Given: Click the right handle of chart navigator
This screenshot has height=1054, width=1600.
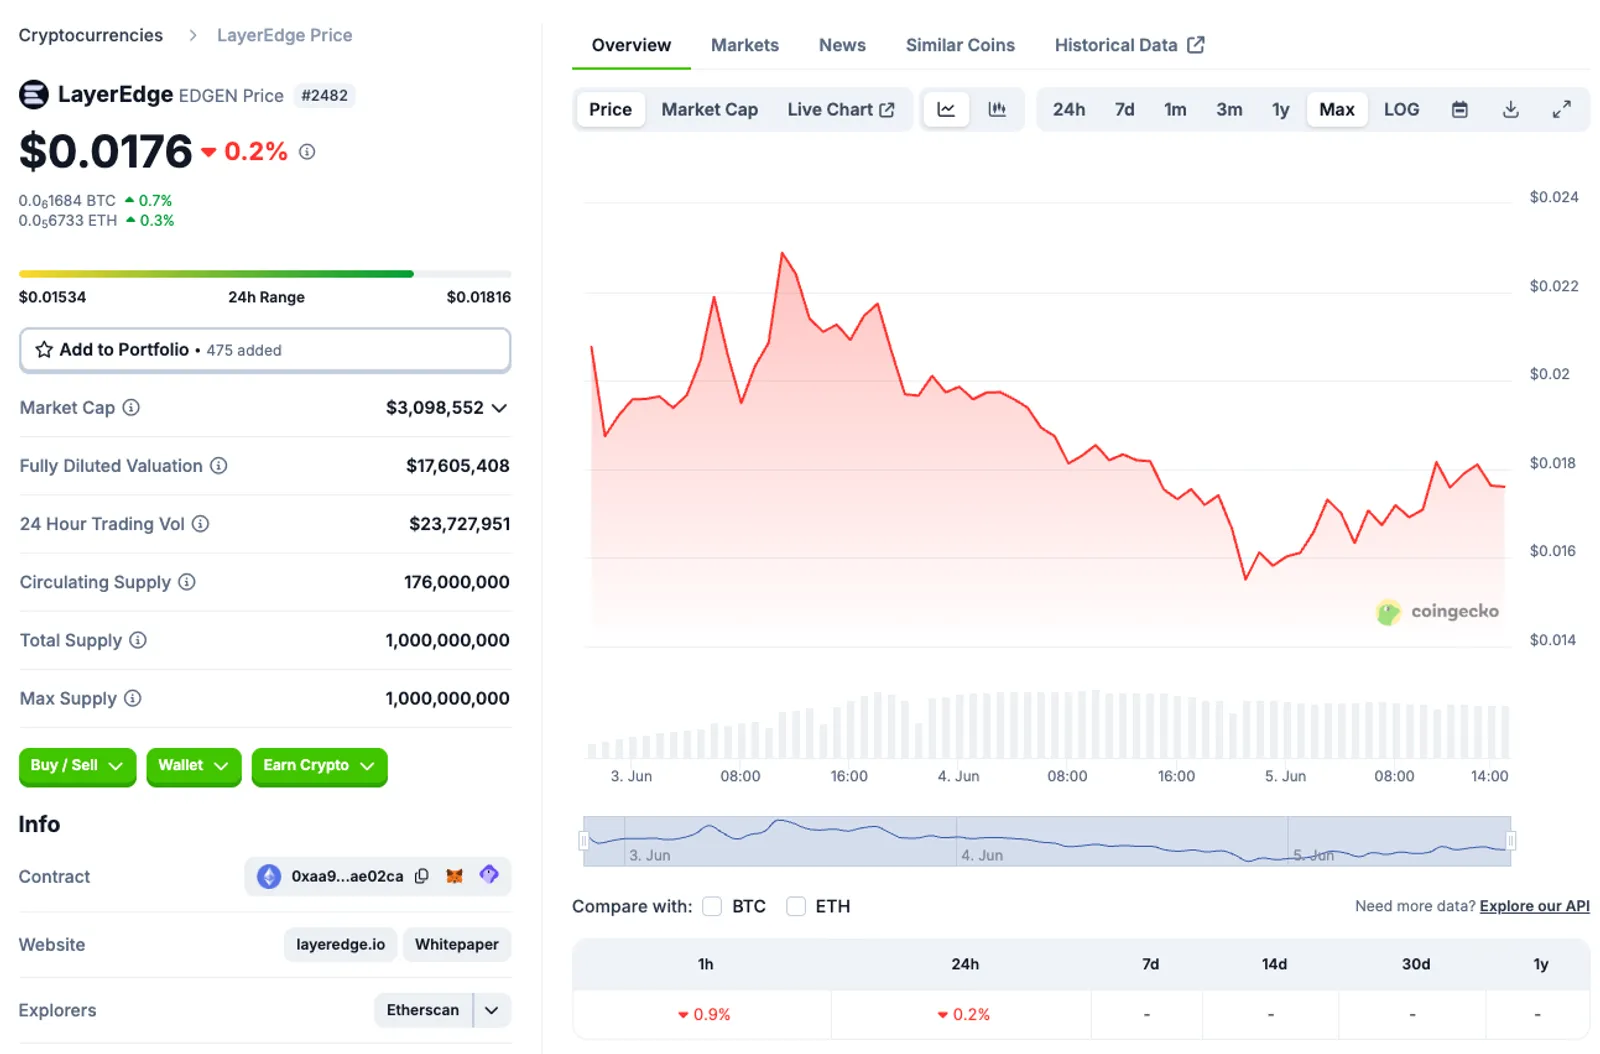Looking at the screenshot, I should [x=1511, y=841].
